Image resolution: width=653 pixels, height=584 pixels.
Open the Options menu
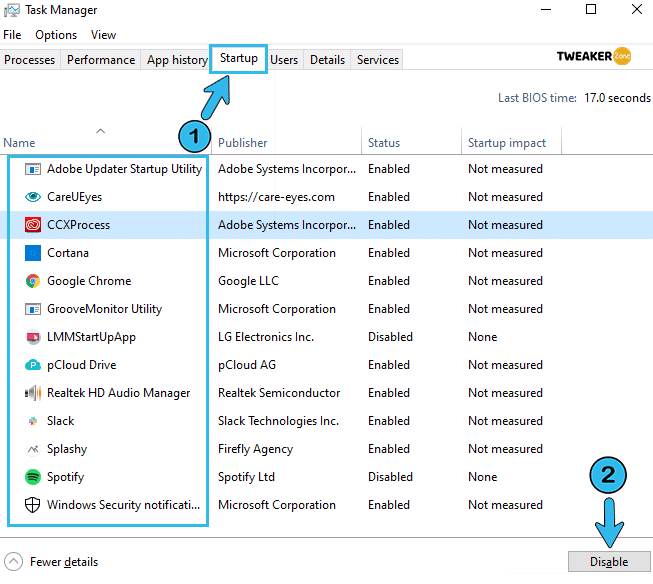click(56, 35)
